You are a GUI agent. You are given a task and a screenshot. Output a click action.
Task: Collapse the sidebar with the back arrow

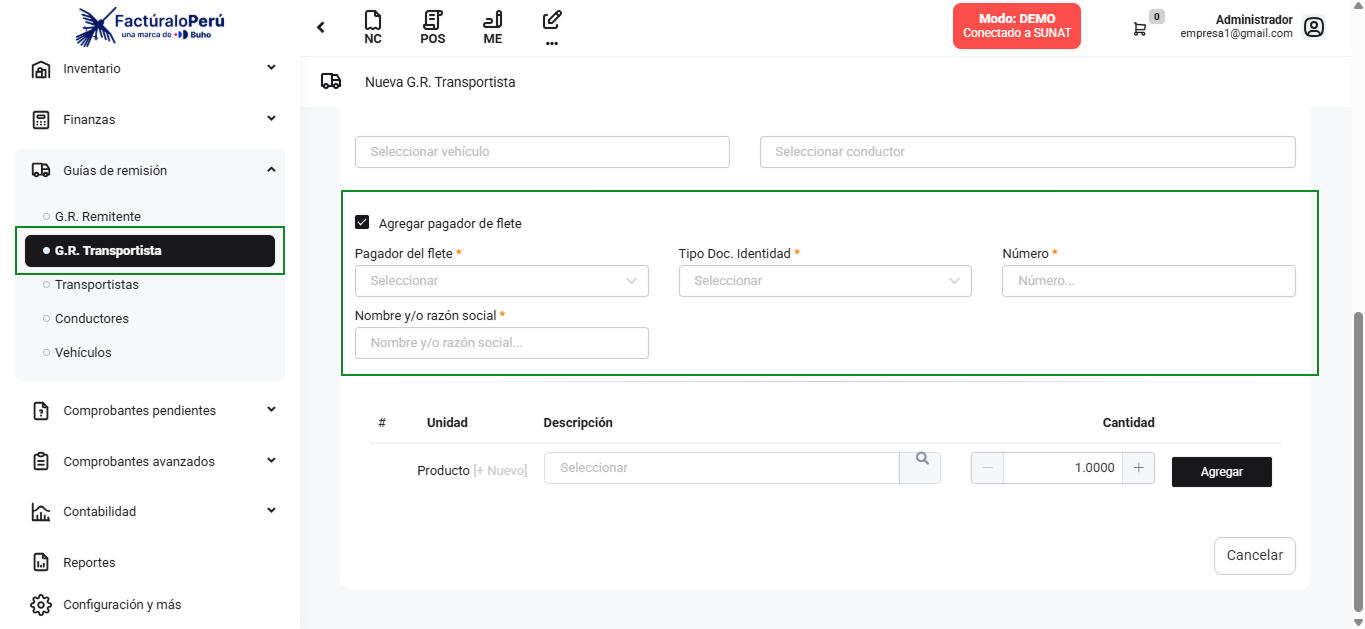(321, 28)
